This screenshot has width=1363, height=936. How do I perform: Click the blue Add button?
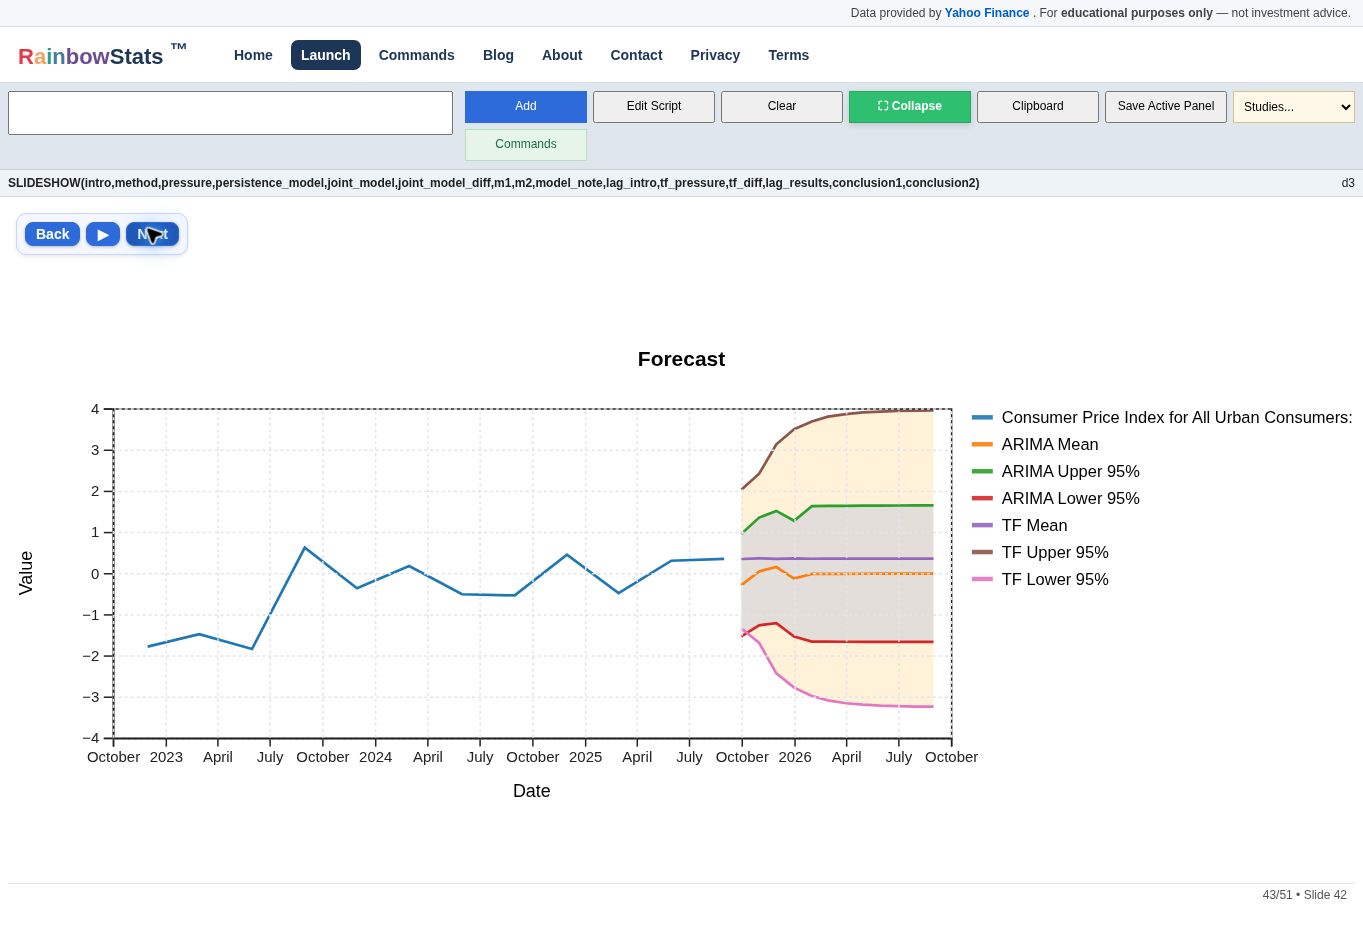(x=526, y=106)
